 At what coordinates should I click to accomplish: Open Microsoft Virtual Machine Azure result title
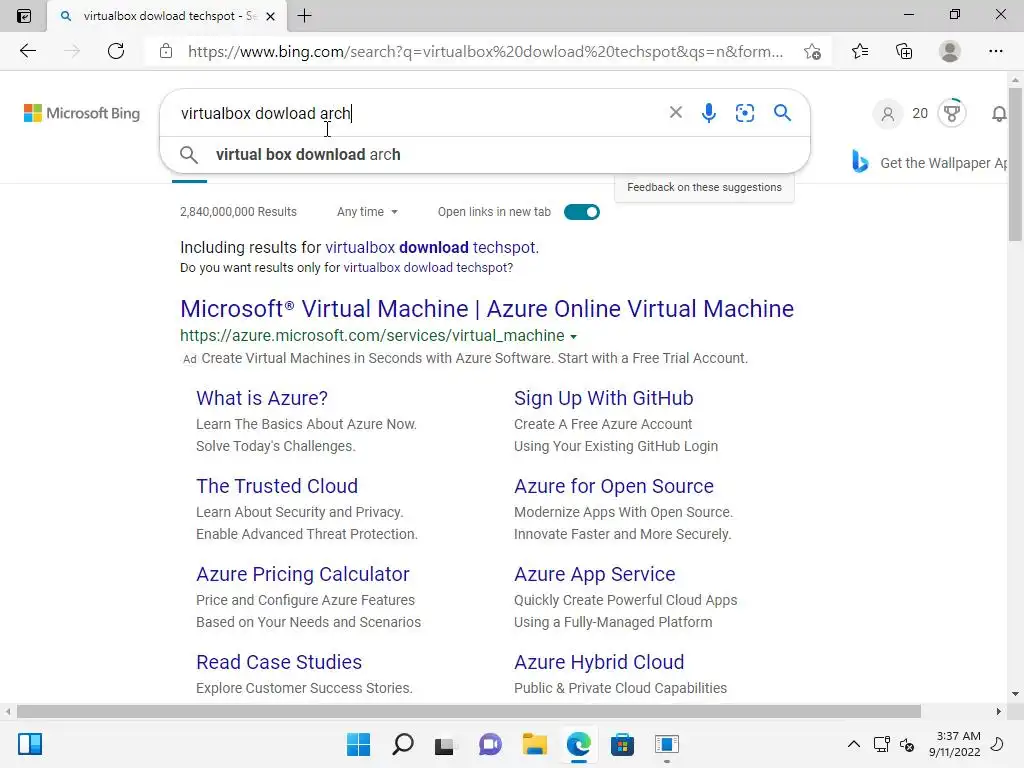487,308
